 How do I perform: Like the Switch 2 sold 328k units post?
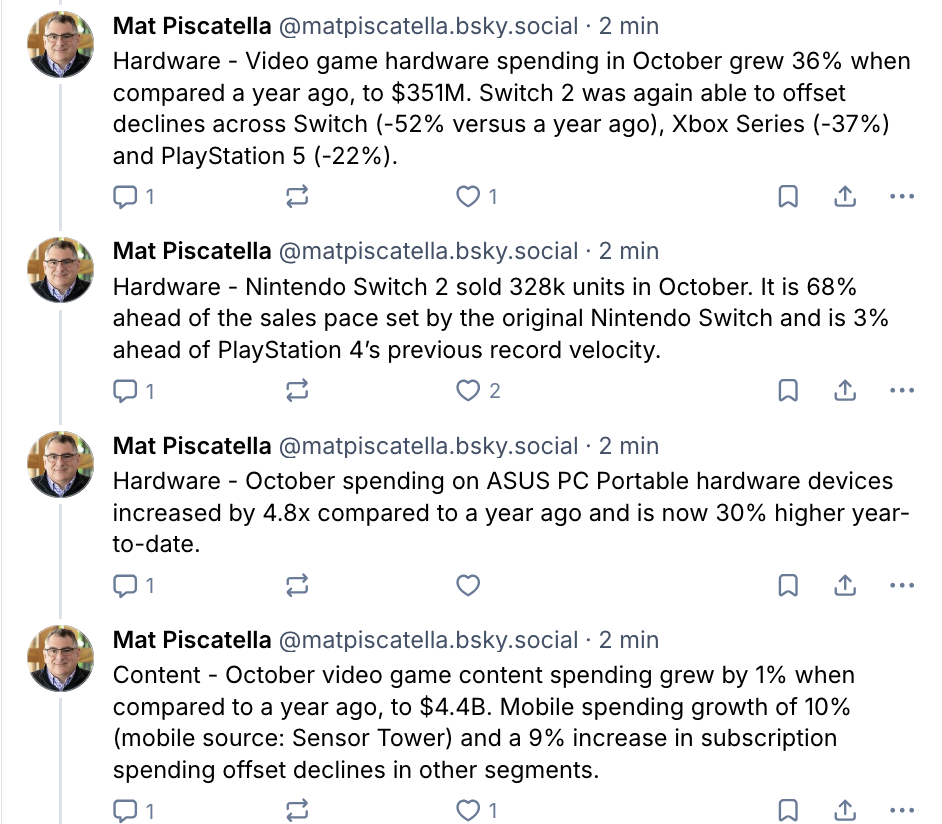tap(468, 391)
